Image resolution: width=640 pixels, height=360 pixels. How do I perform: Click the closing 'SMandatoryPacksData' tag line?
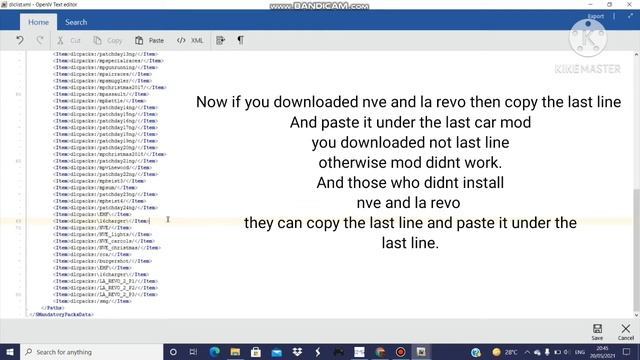click(x=62, y=314)
